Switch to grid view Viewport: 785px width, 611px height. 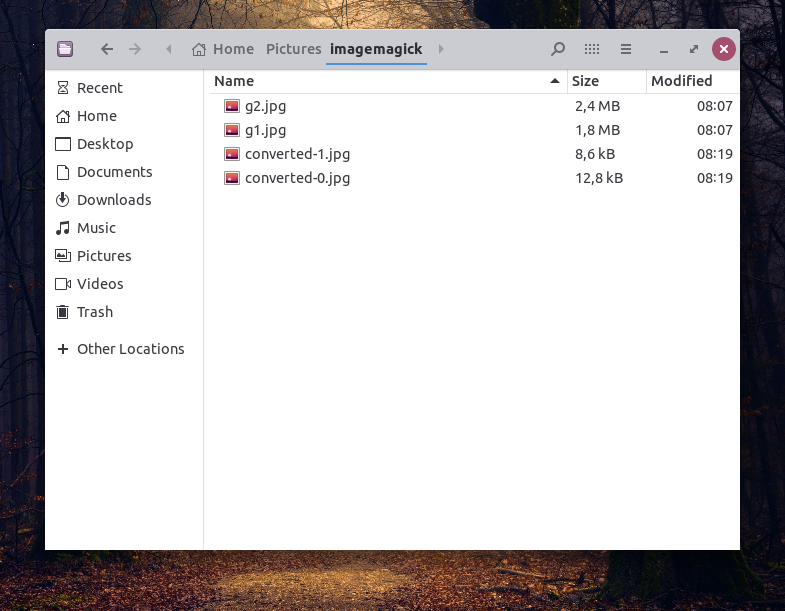(x=592, y=49)
